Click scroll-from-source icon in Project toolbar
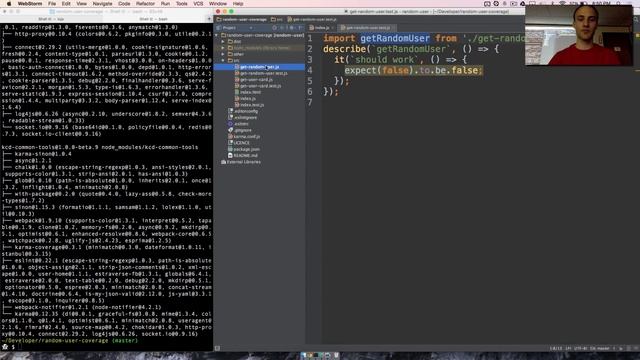This screenshot has width=640, height=360. pyautogui.click(x=275, y=28)
